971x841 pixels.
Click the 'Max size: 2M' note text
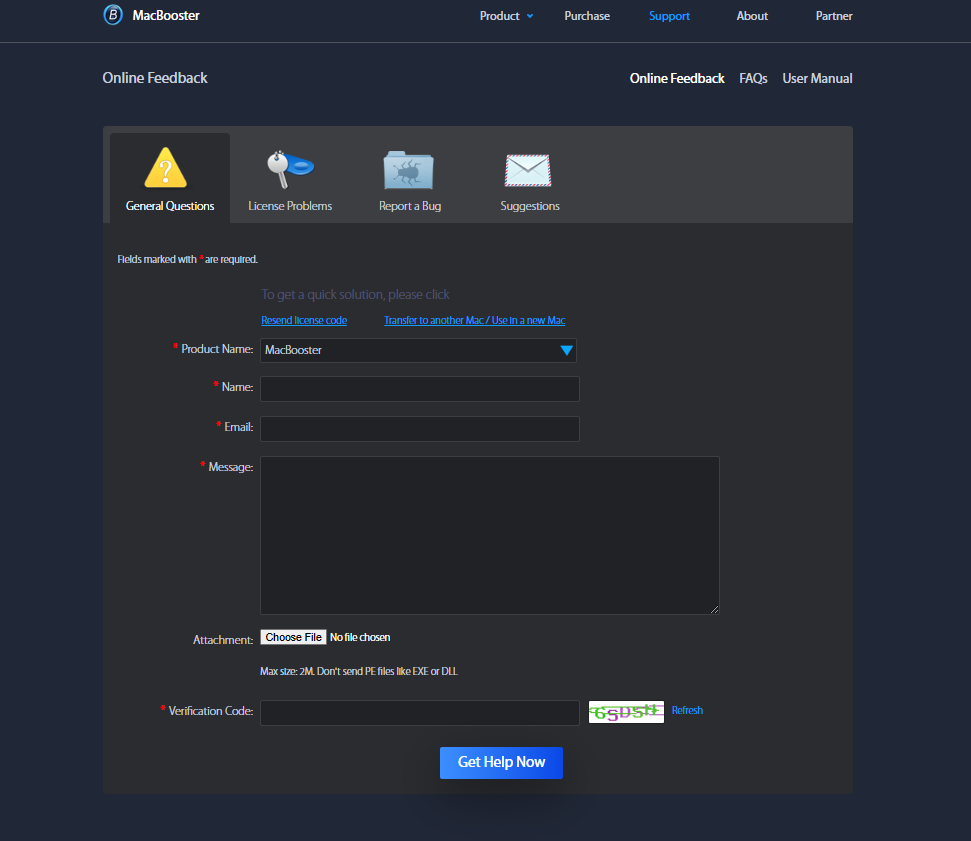pos(359,671)
